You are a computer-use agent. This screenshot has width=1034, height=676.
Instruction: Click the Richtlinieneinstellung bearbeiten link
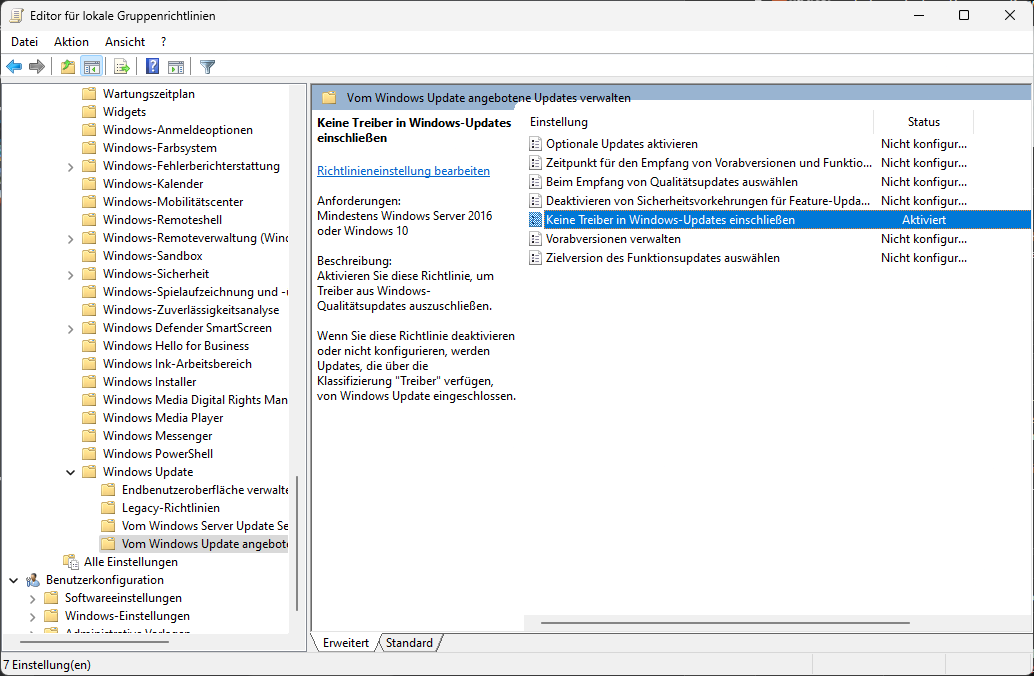[404, 171]
